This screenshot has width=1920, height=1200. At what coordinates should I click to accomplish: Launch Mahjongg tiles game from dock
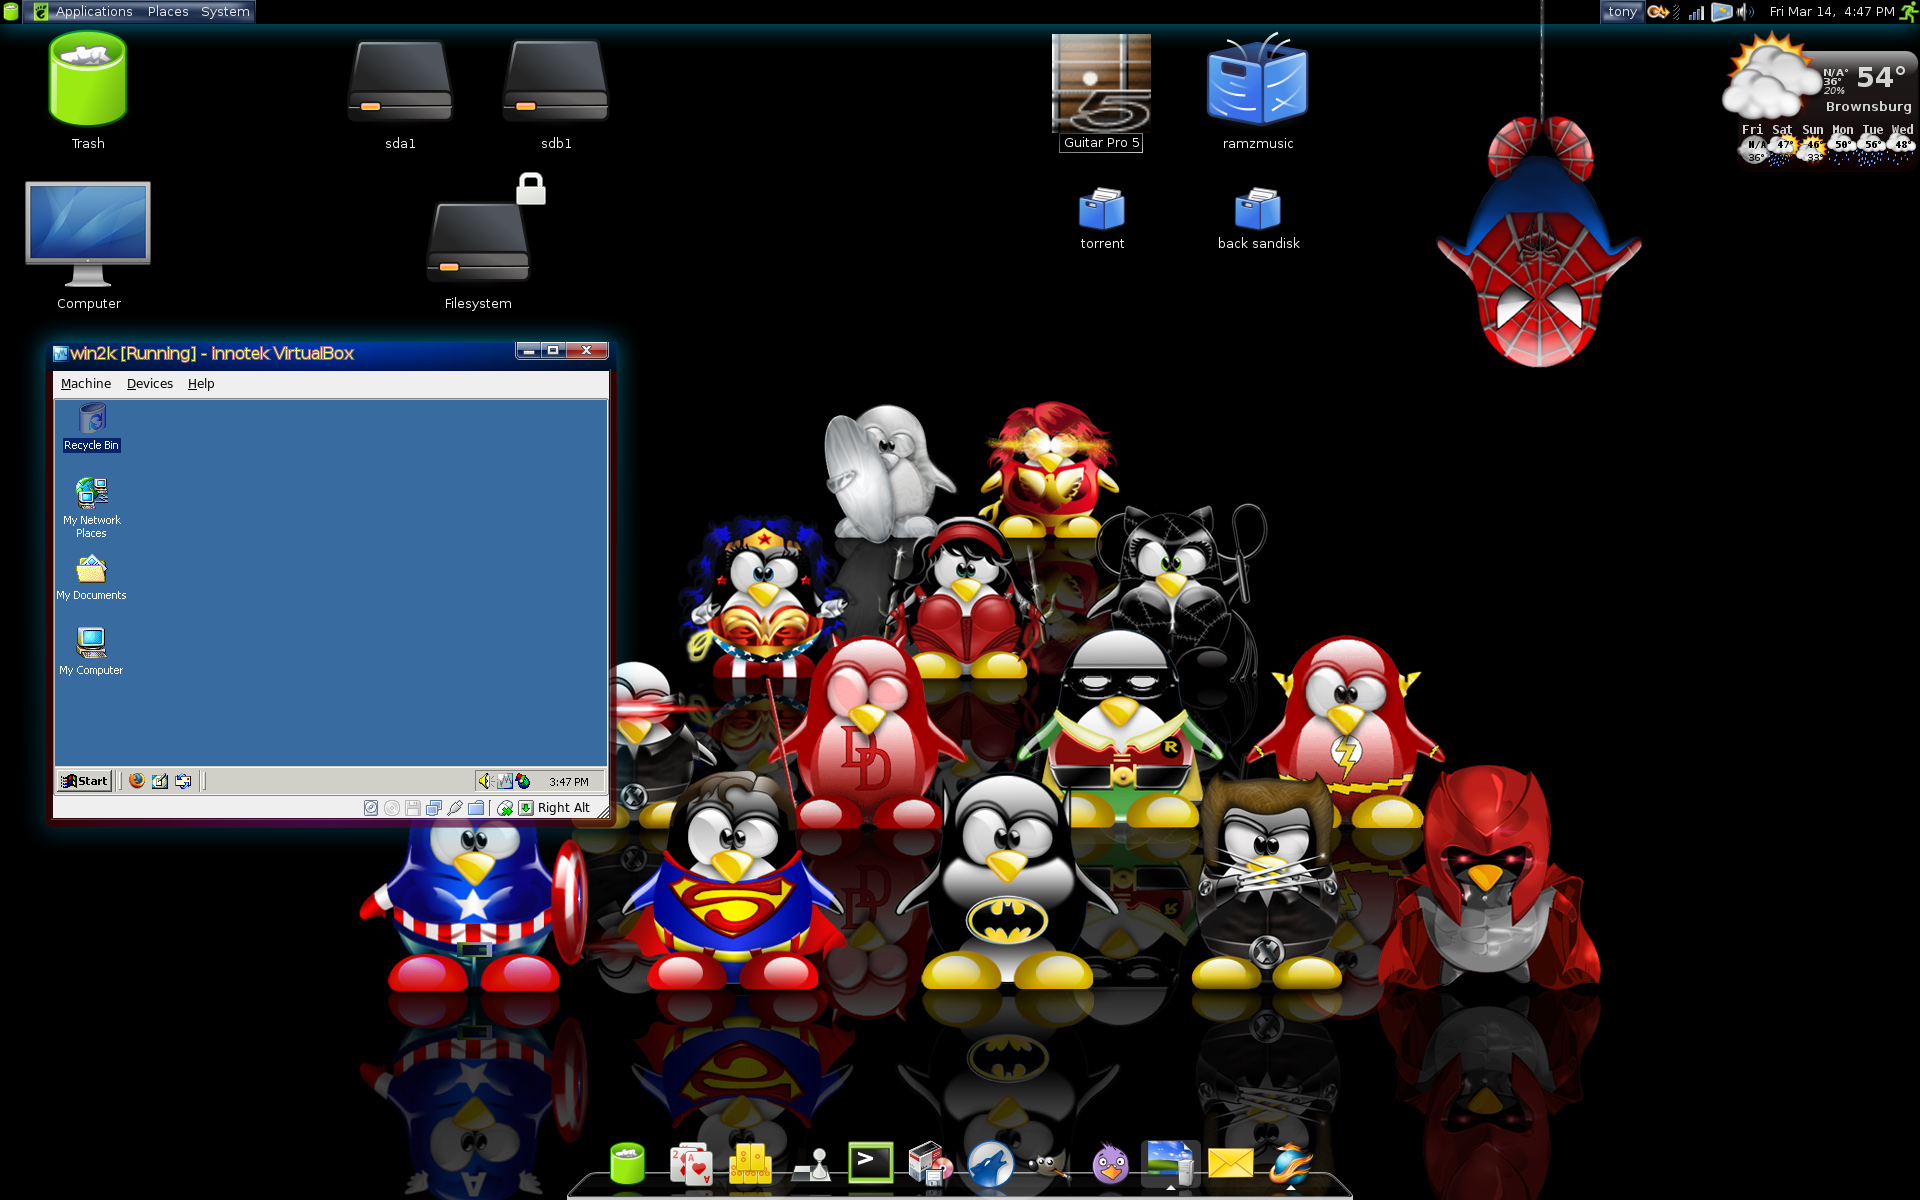pyautogui.click(x=750, y=1164)
